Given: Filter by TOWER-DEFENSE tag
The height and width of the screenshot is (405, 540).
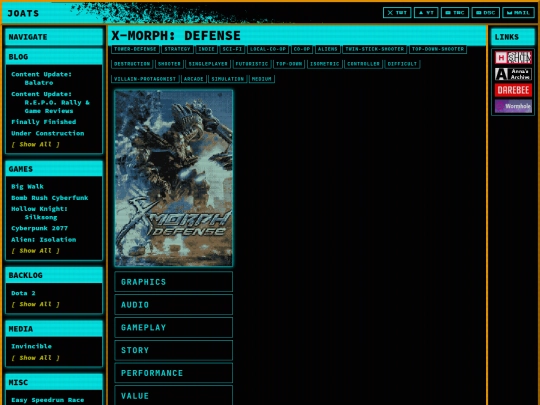Looking at the screenshot, I should 135,49.
